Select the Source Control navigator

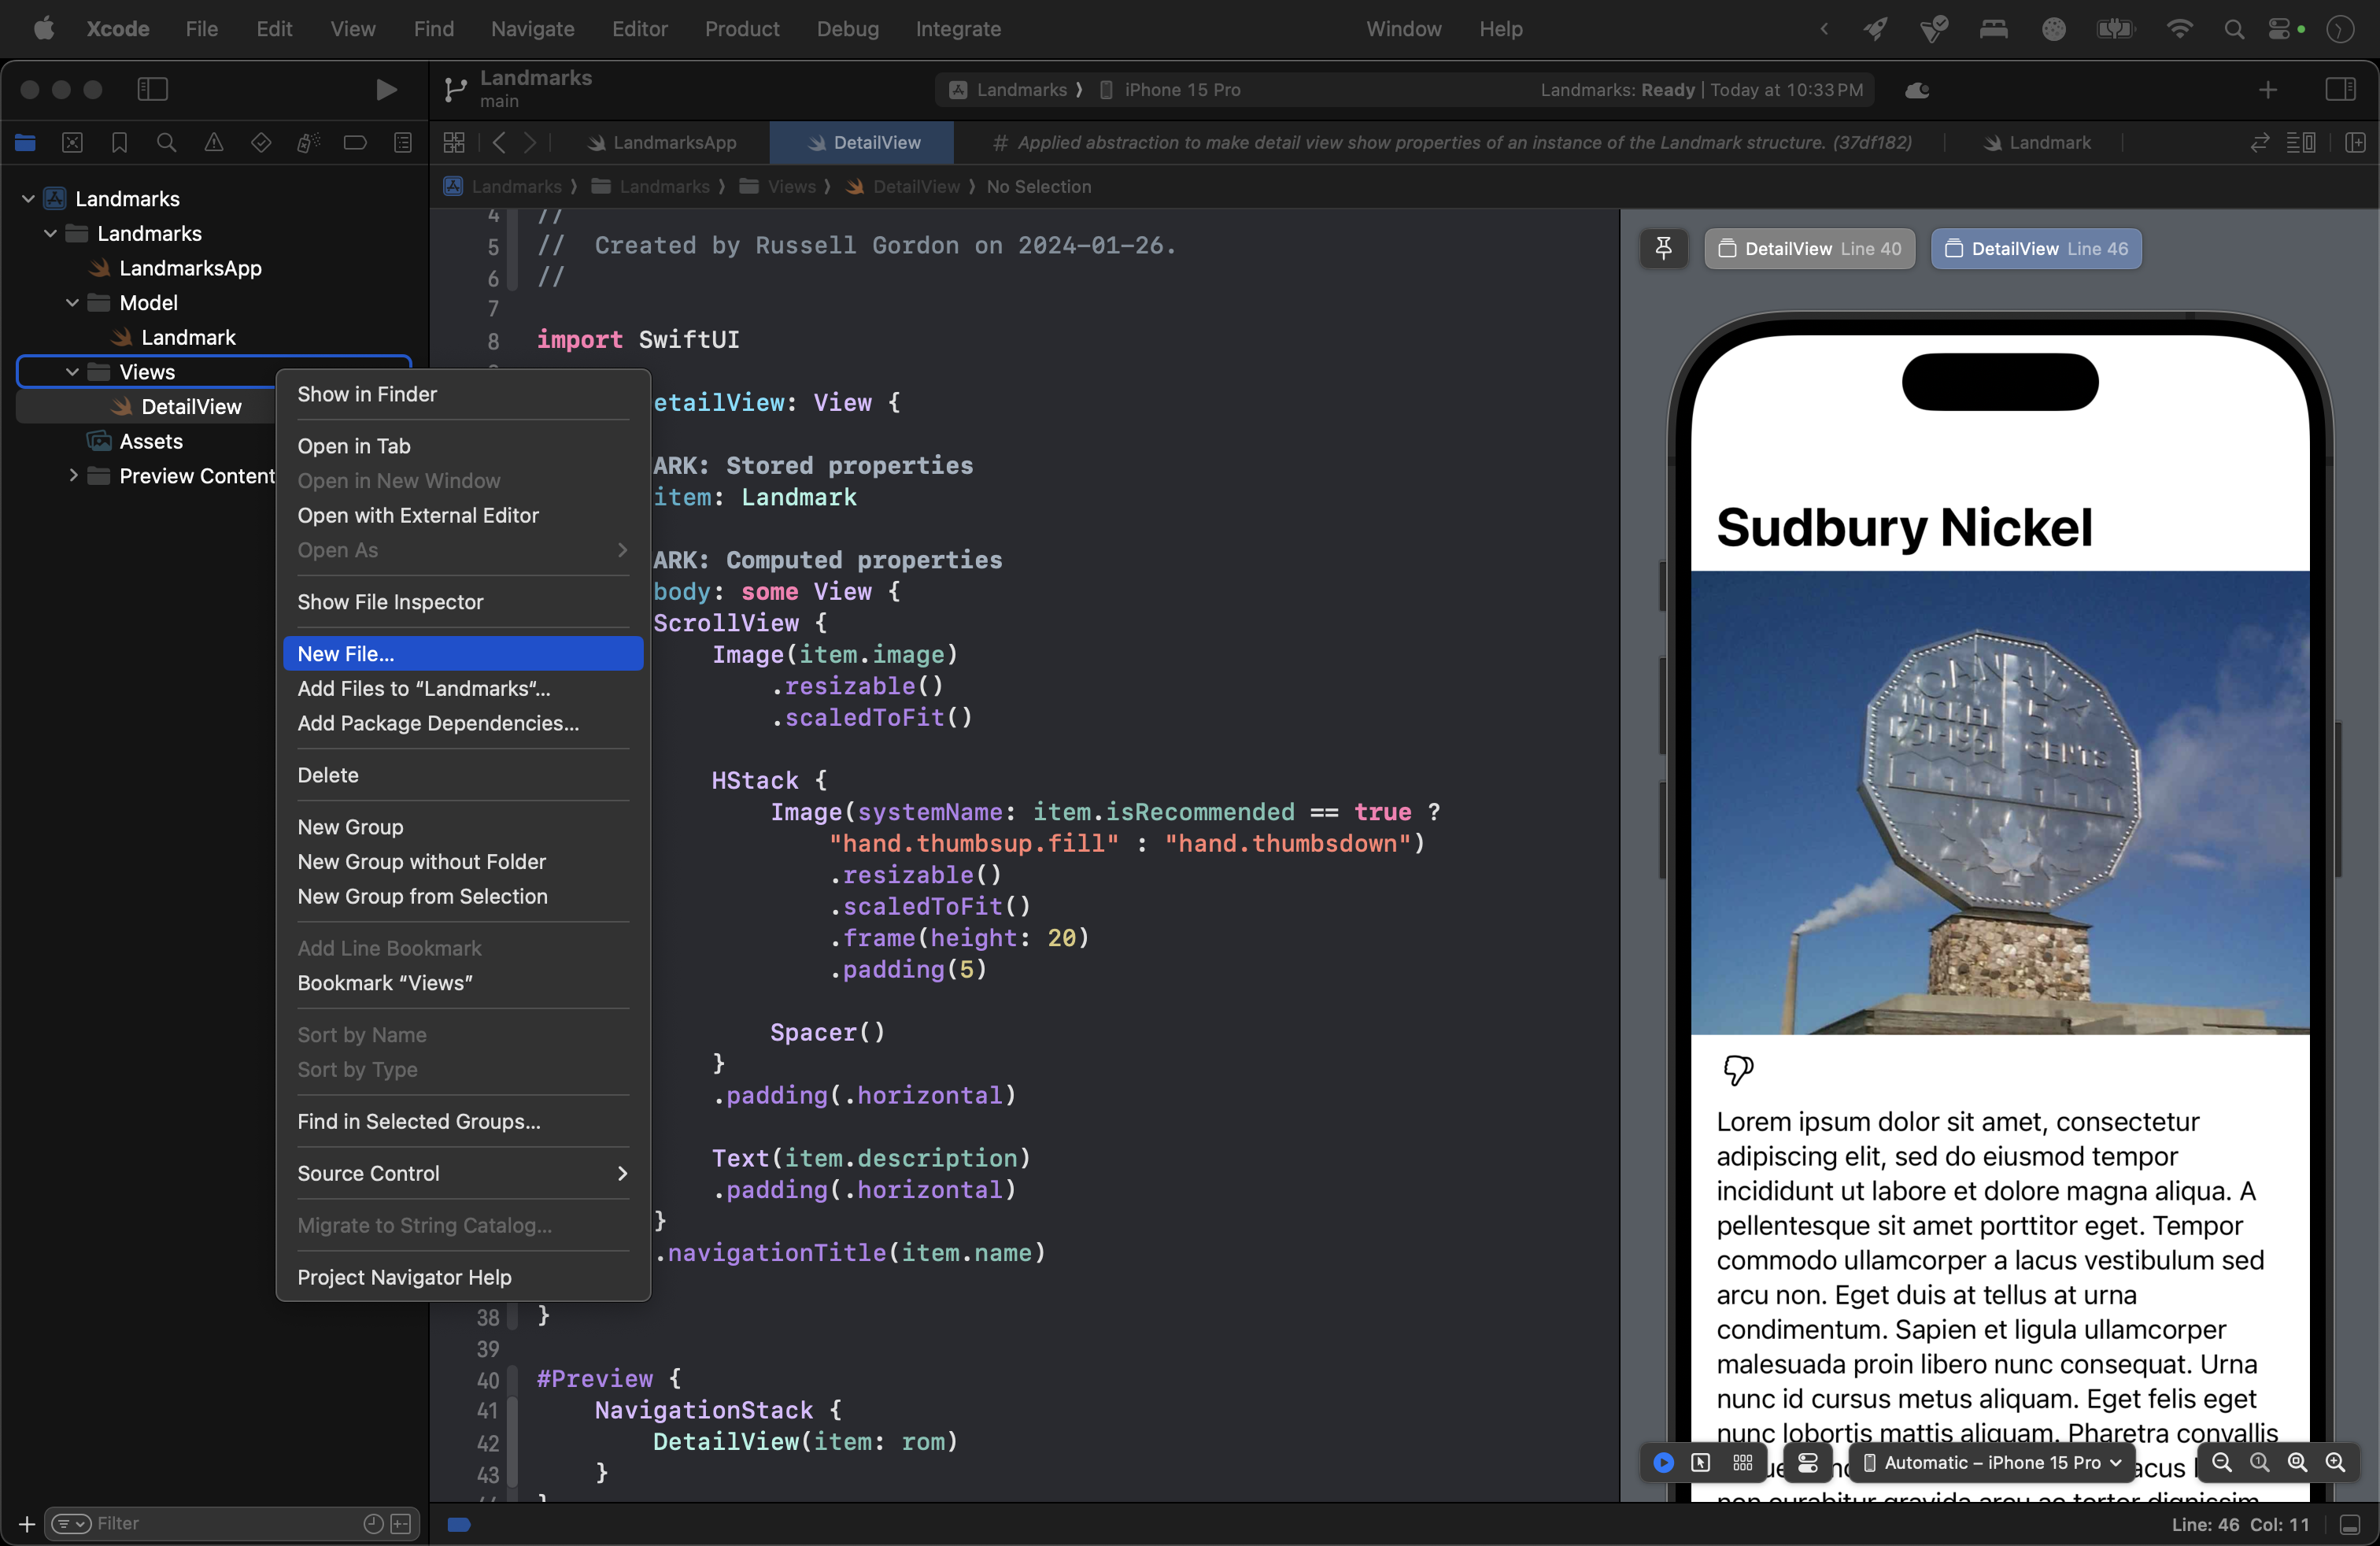pyautogui.click(x=72, y=142)
